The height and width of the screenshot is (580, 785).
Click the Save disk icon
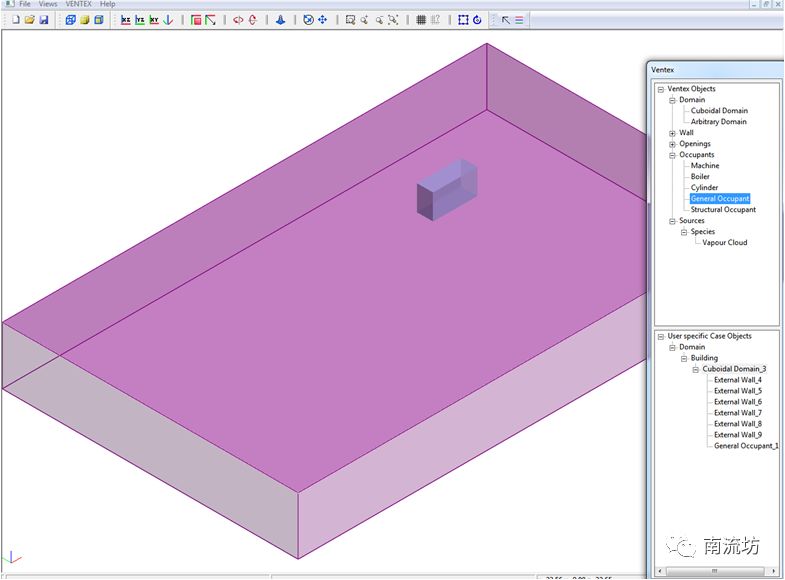click(44, 20)
